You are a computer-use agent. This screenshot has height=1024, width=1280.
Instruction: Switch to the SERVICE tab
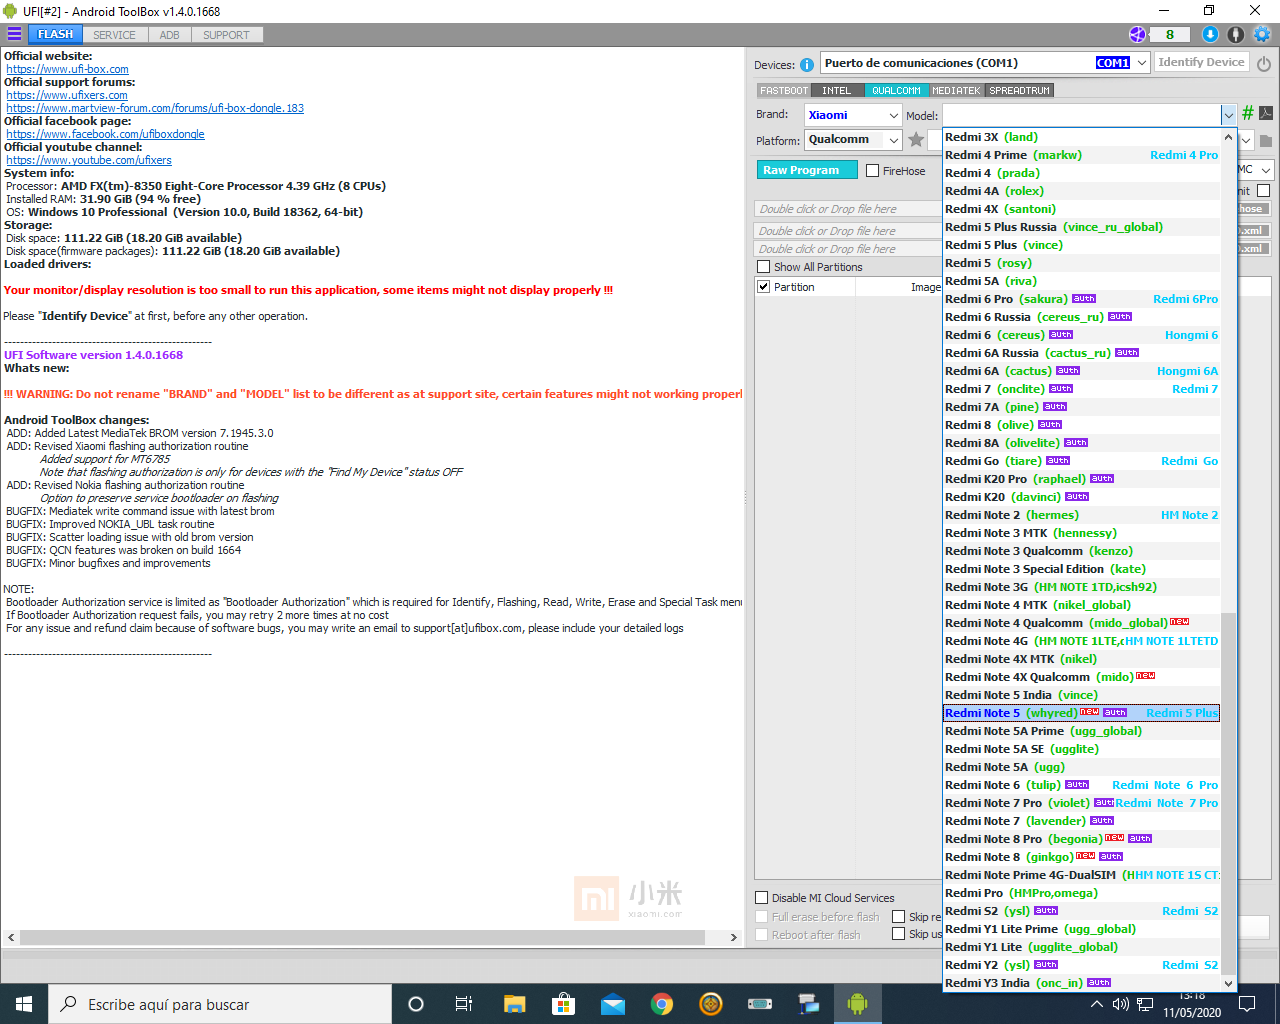point(115,35)
